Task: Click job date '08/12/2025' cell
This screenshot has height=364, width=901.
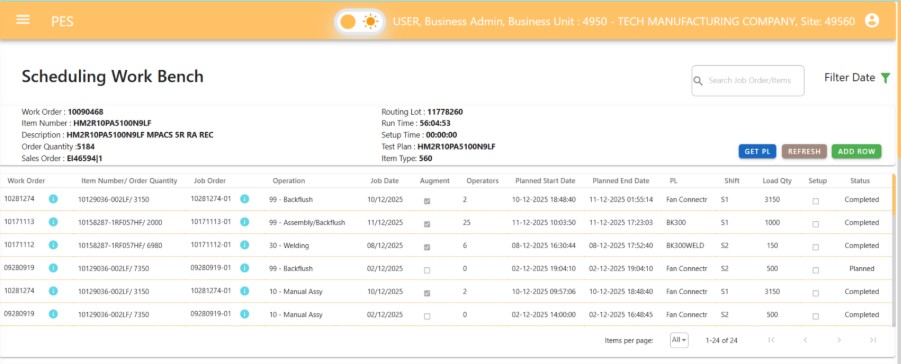Action: coord(385,246)
